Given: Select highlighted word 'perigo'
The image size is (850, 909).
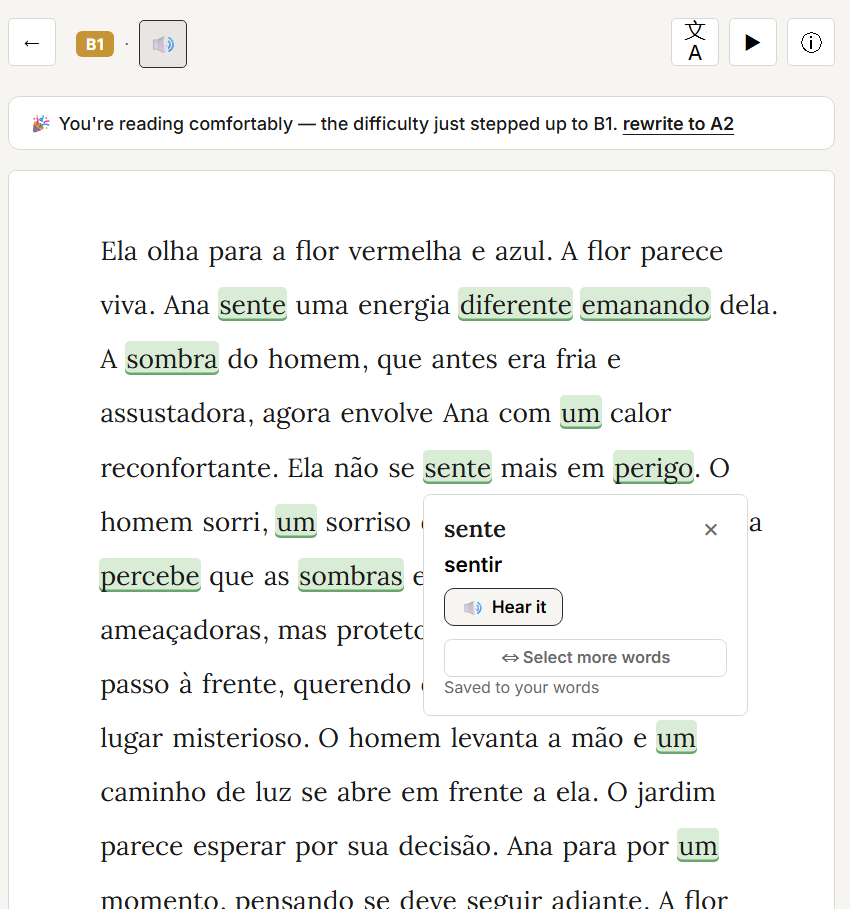Looking at the screenshot, I should (x=653, y=467).
